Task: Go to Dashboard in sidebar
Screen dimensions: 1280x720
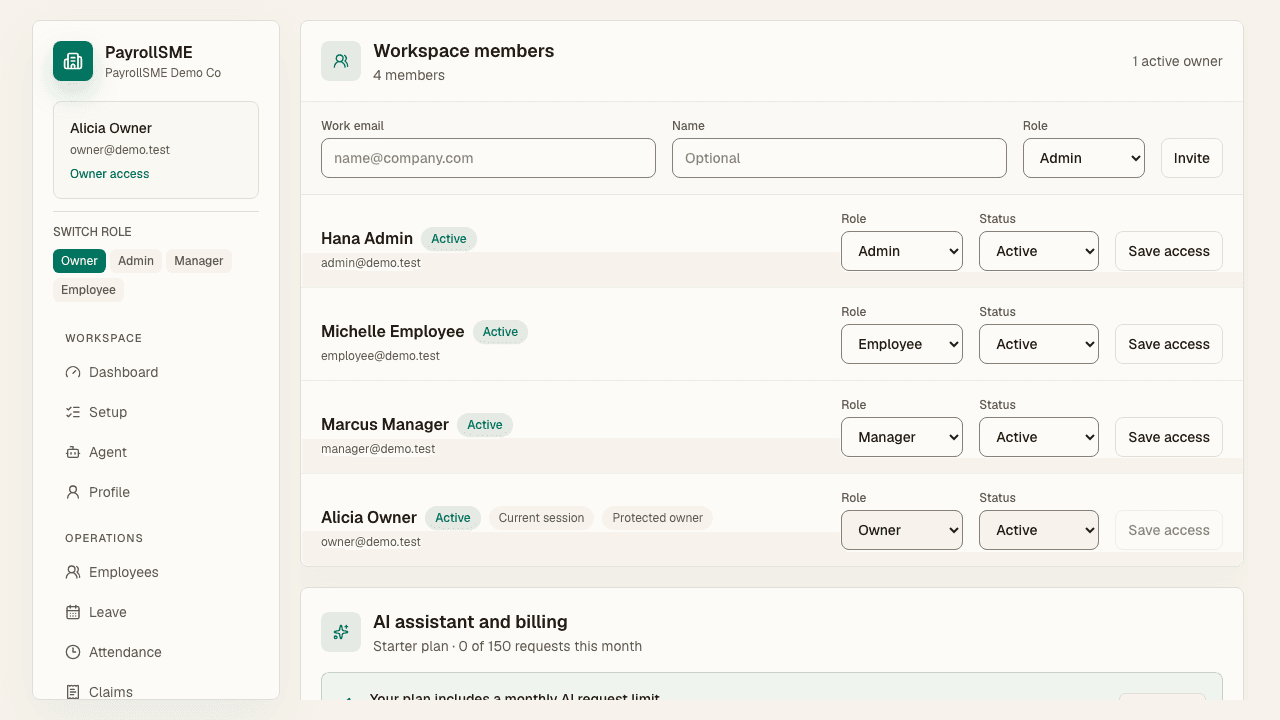Action: point(156,372)
